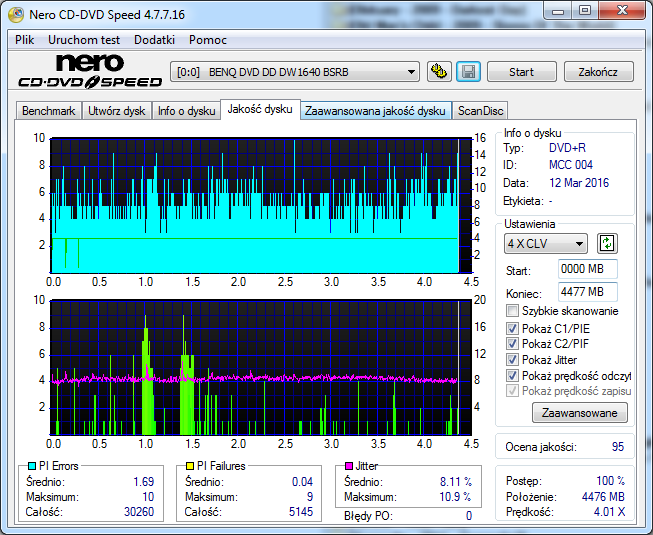
Task: Click PI Failures average 0.04
Action: click(302, 482)
